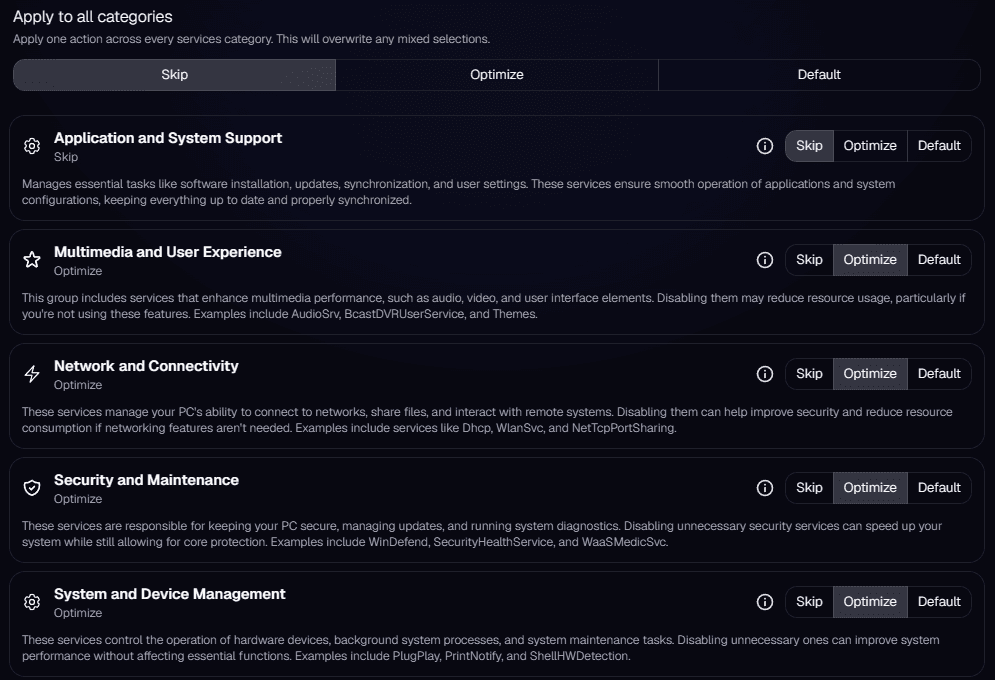The image size is (995, 680).
Task: Set Application and System Support to Skip
Action: point(809,146)
